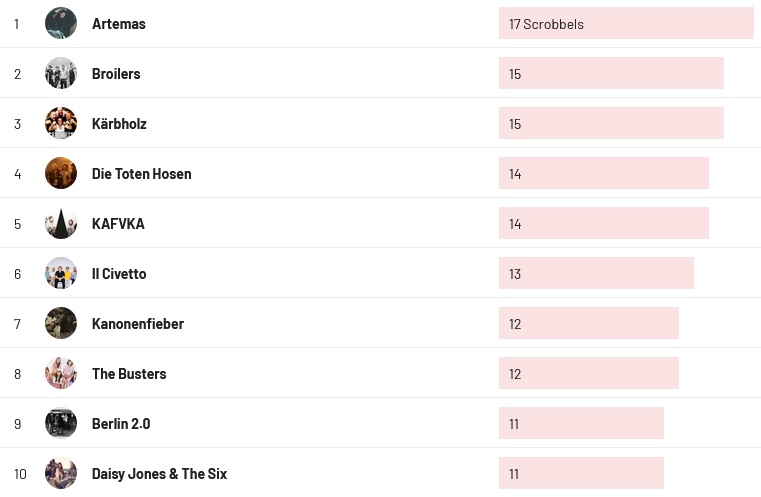Click the Die Toten Hosen name
This screenshot has height=497, width=761.
[141, 174]
